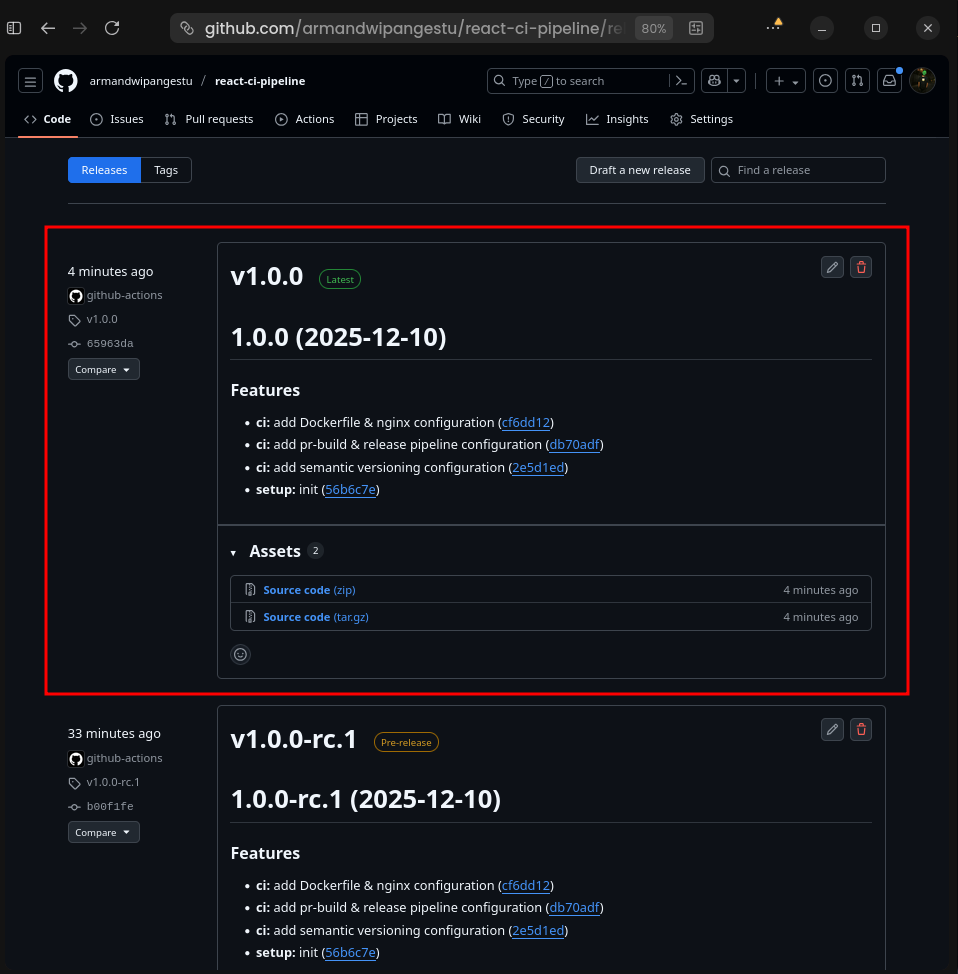Click the Draft a new release button

click(640, 170)
